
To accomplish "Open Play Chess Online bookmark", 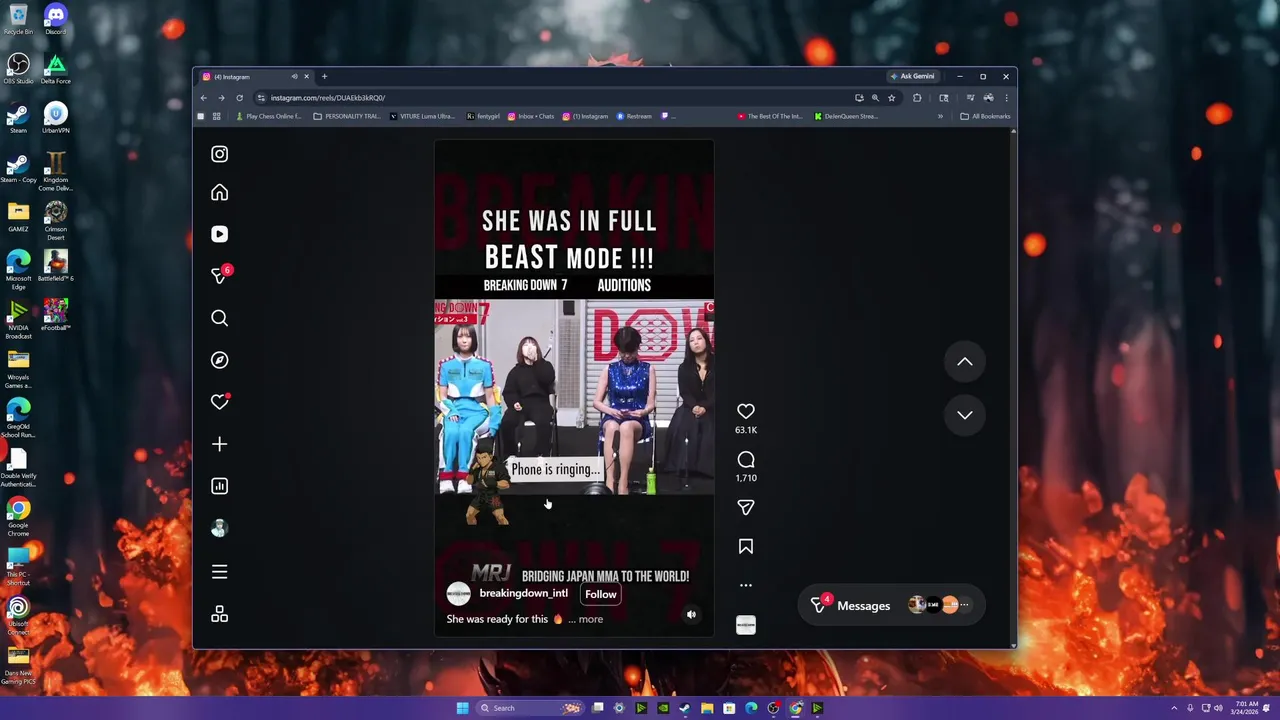I will click(x=268, y=116).
